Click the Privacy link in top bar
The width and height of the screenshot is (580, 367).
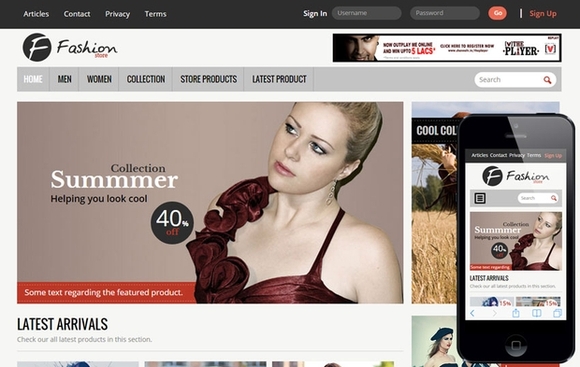click(117, 14)
